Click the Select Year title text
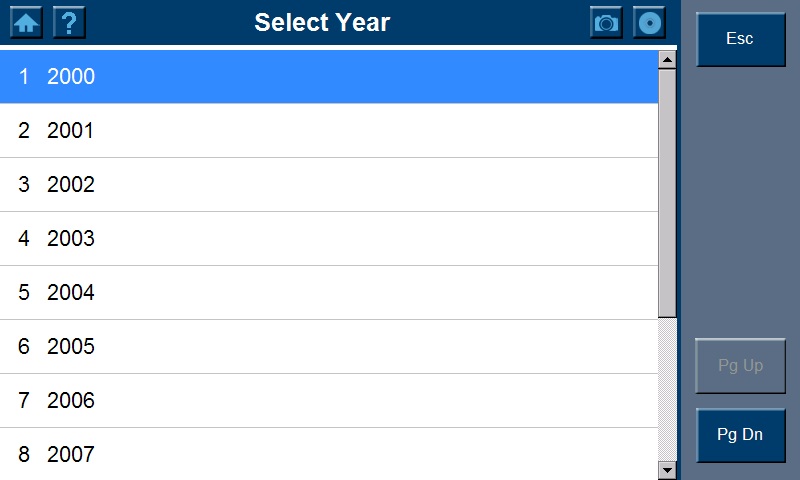This screenshot has height=480, width=800. pyautogui.click(x=322, y=22)
